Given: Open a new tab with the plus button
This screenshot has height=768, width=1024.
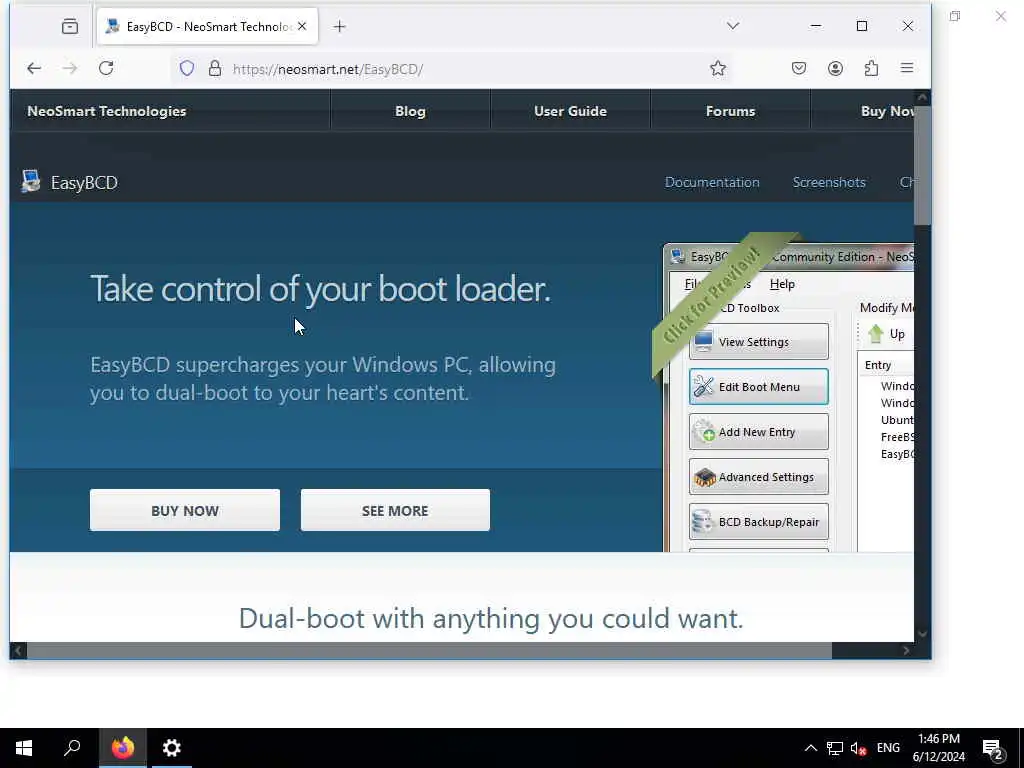Looking at the screenshot, I should pos(339,26).
